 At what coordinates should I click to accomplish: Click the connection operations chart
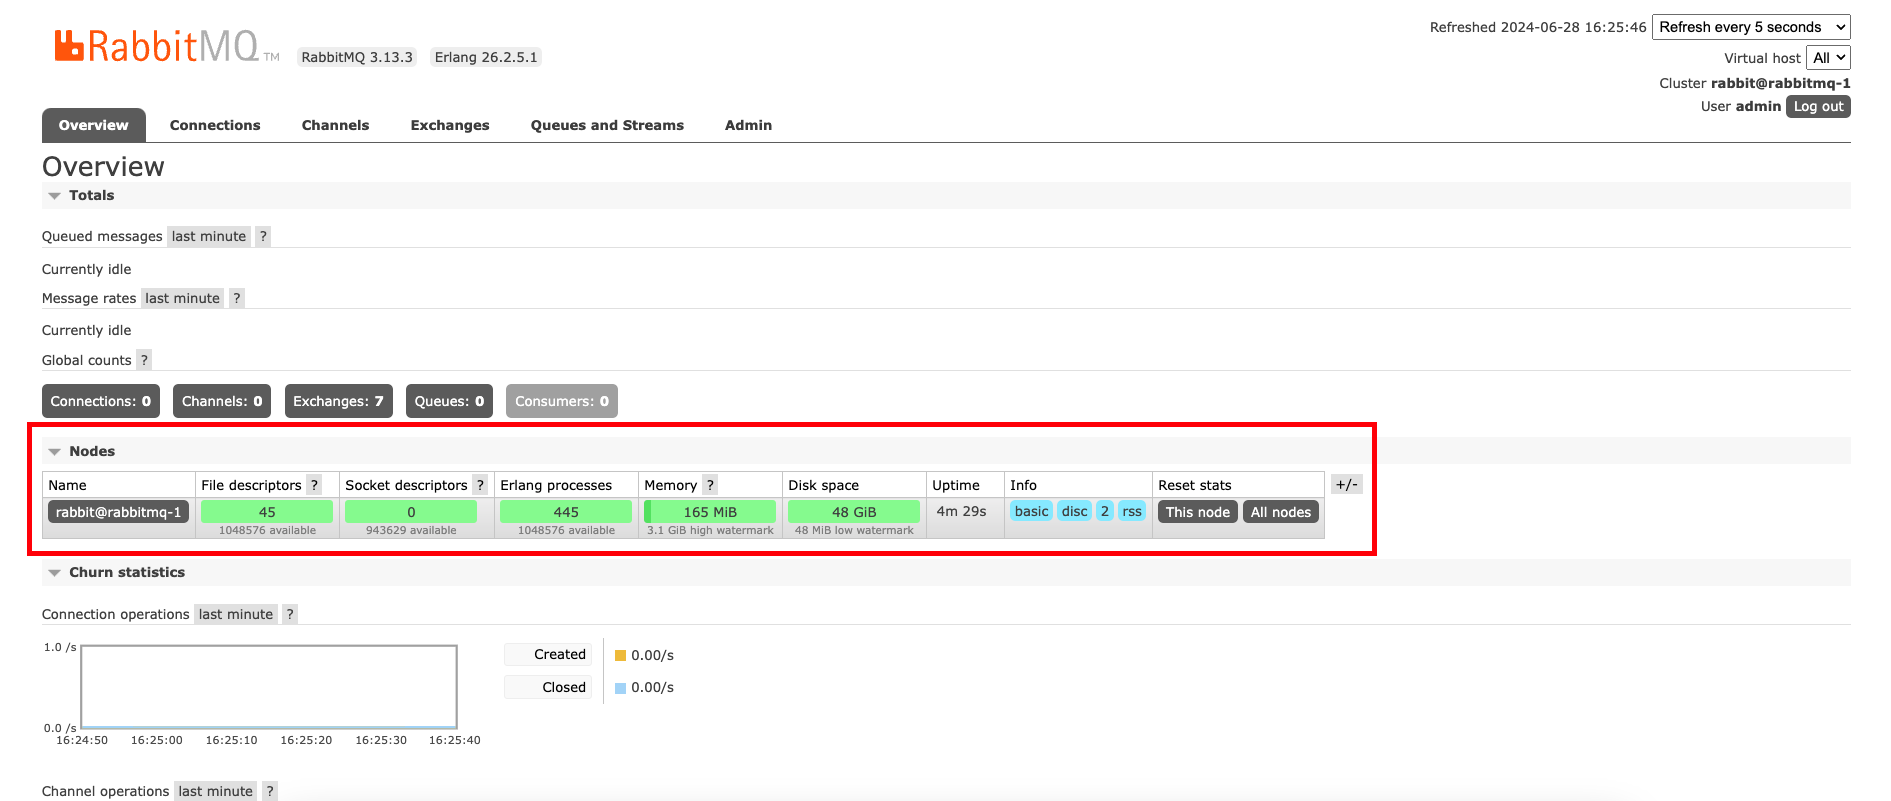tap(269, 686)
